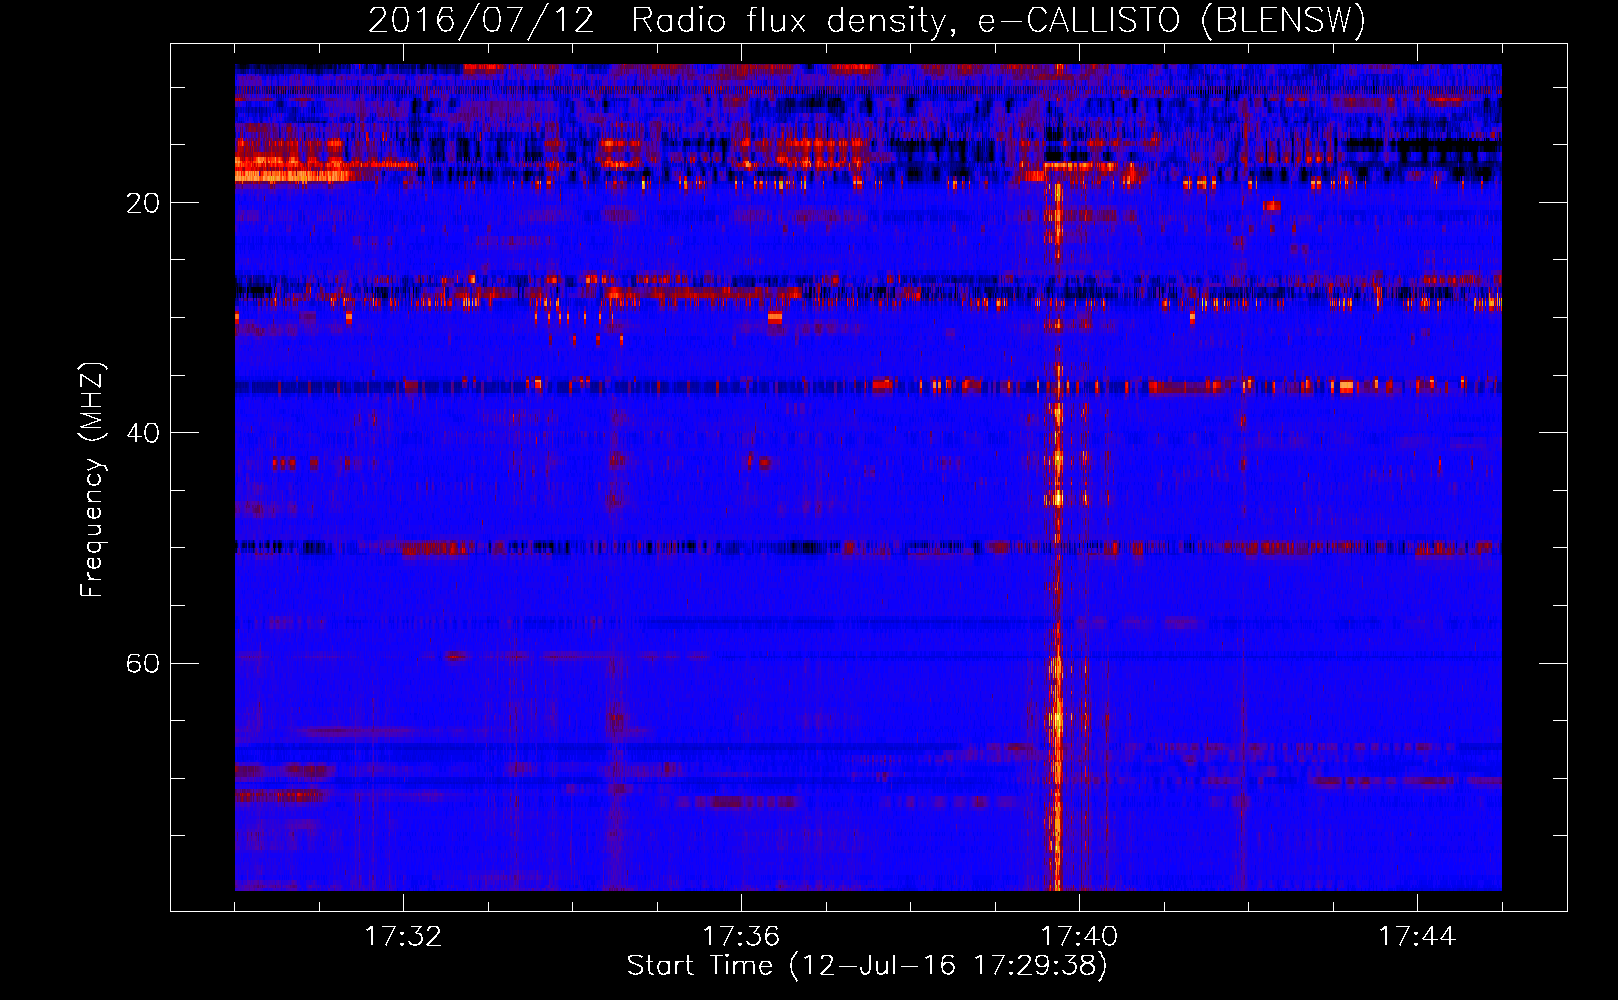Image resolution: width=1618 pixels, height=1000 pixels.
Task: Click the 40 MHz frequency tick label
Action: click(143, 433)
